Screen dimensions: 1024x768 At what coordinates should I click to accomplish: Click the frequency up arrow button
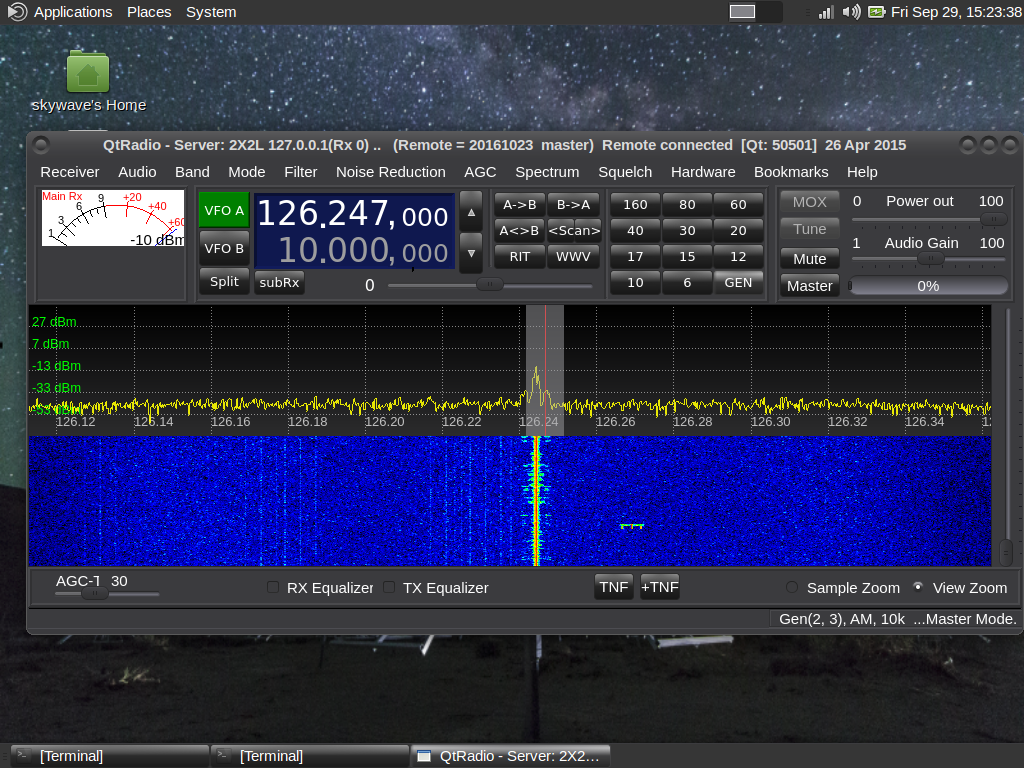471,212
